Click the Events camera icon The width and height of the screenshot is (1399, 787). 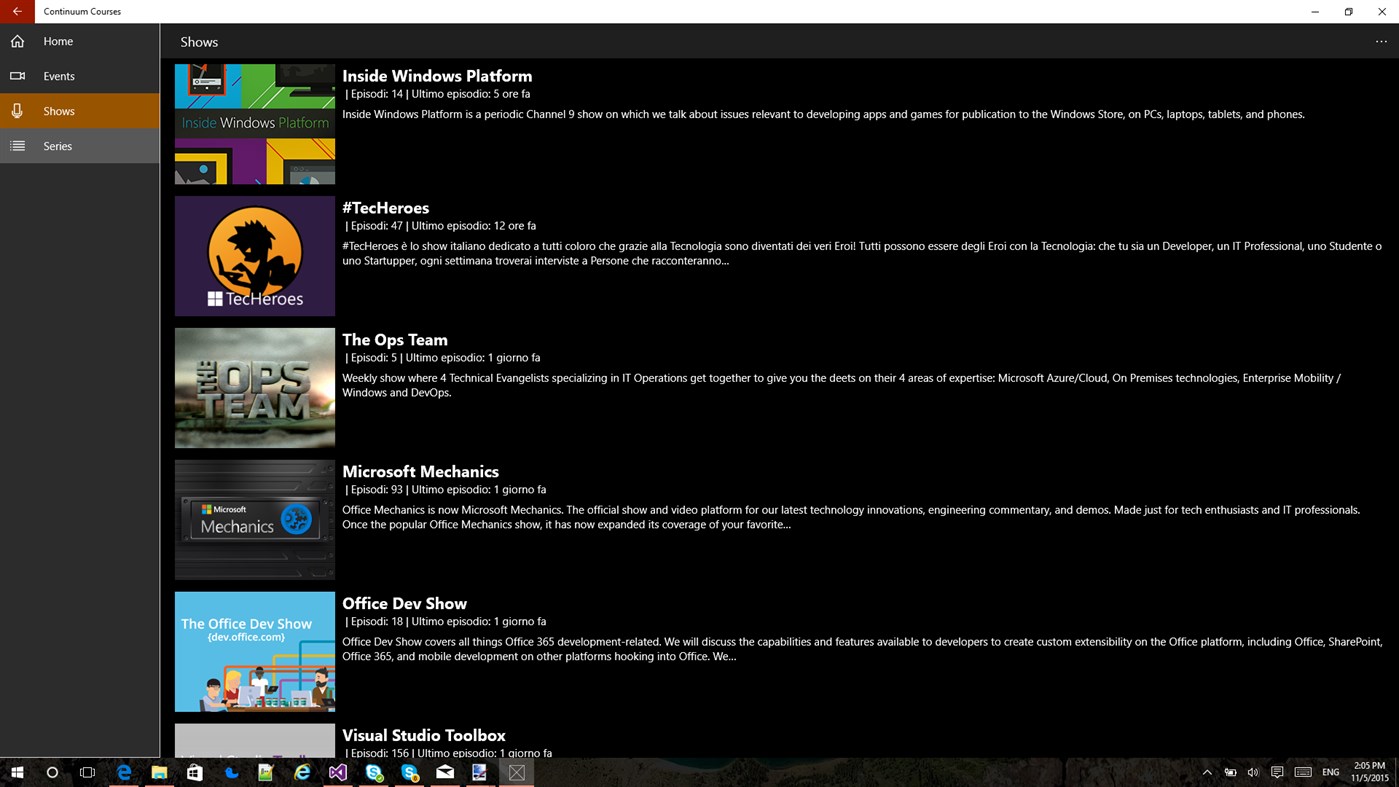(x=17, y=76)
